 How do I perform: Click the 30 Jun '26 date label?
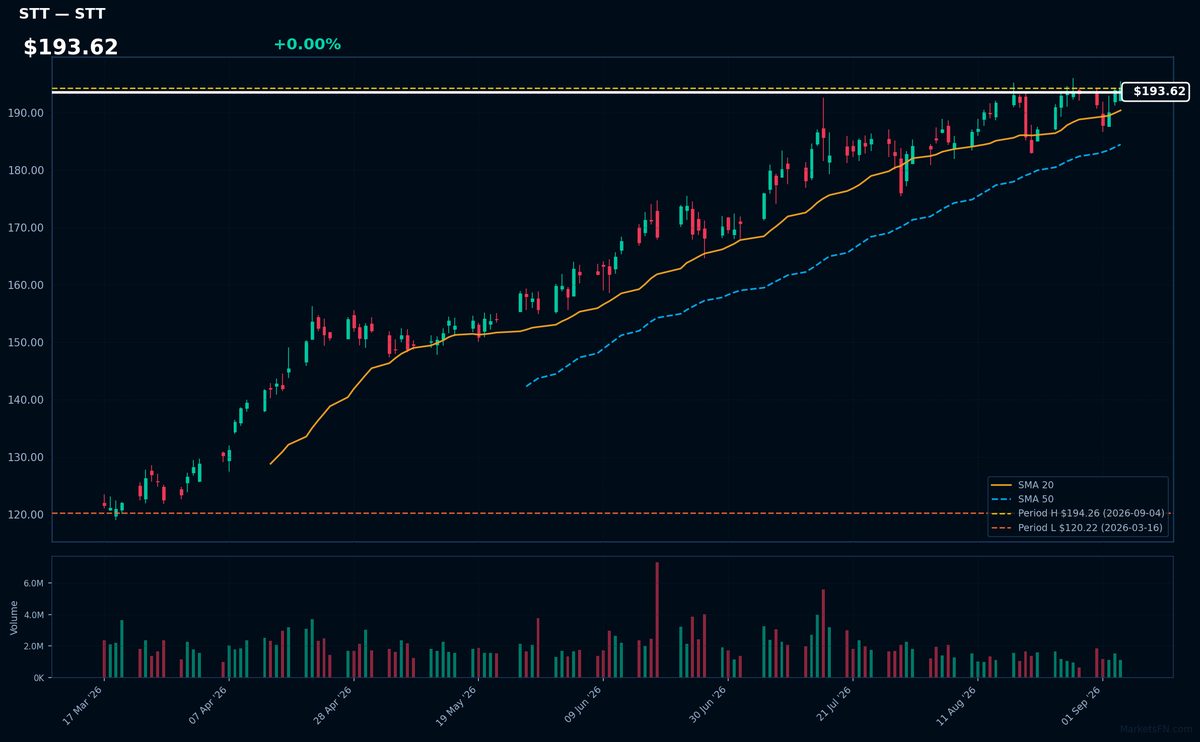(x=706, y=706)
